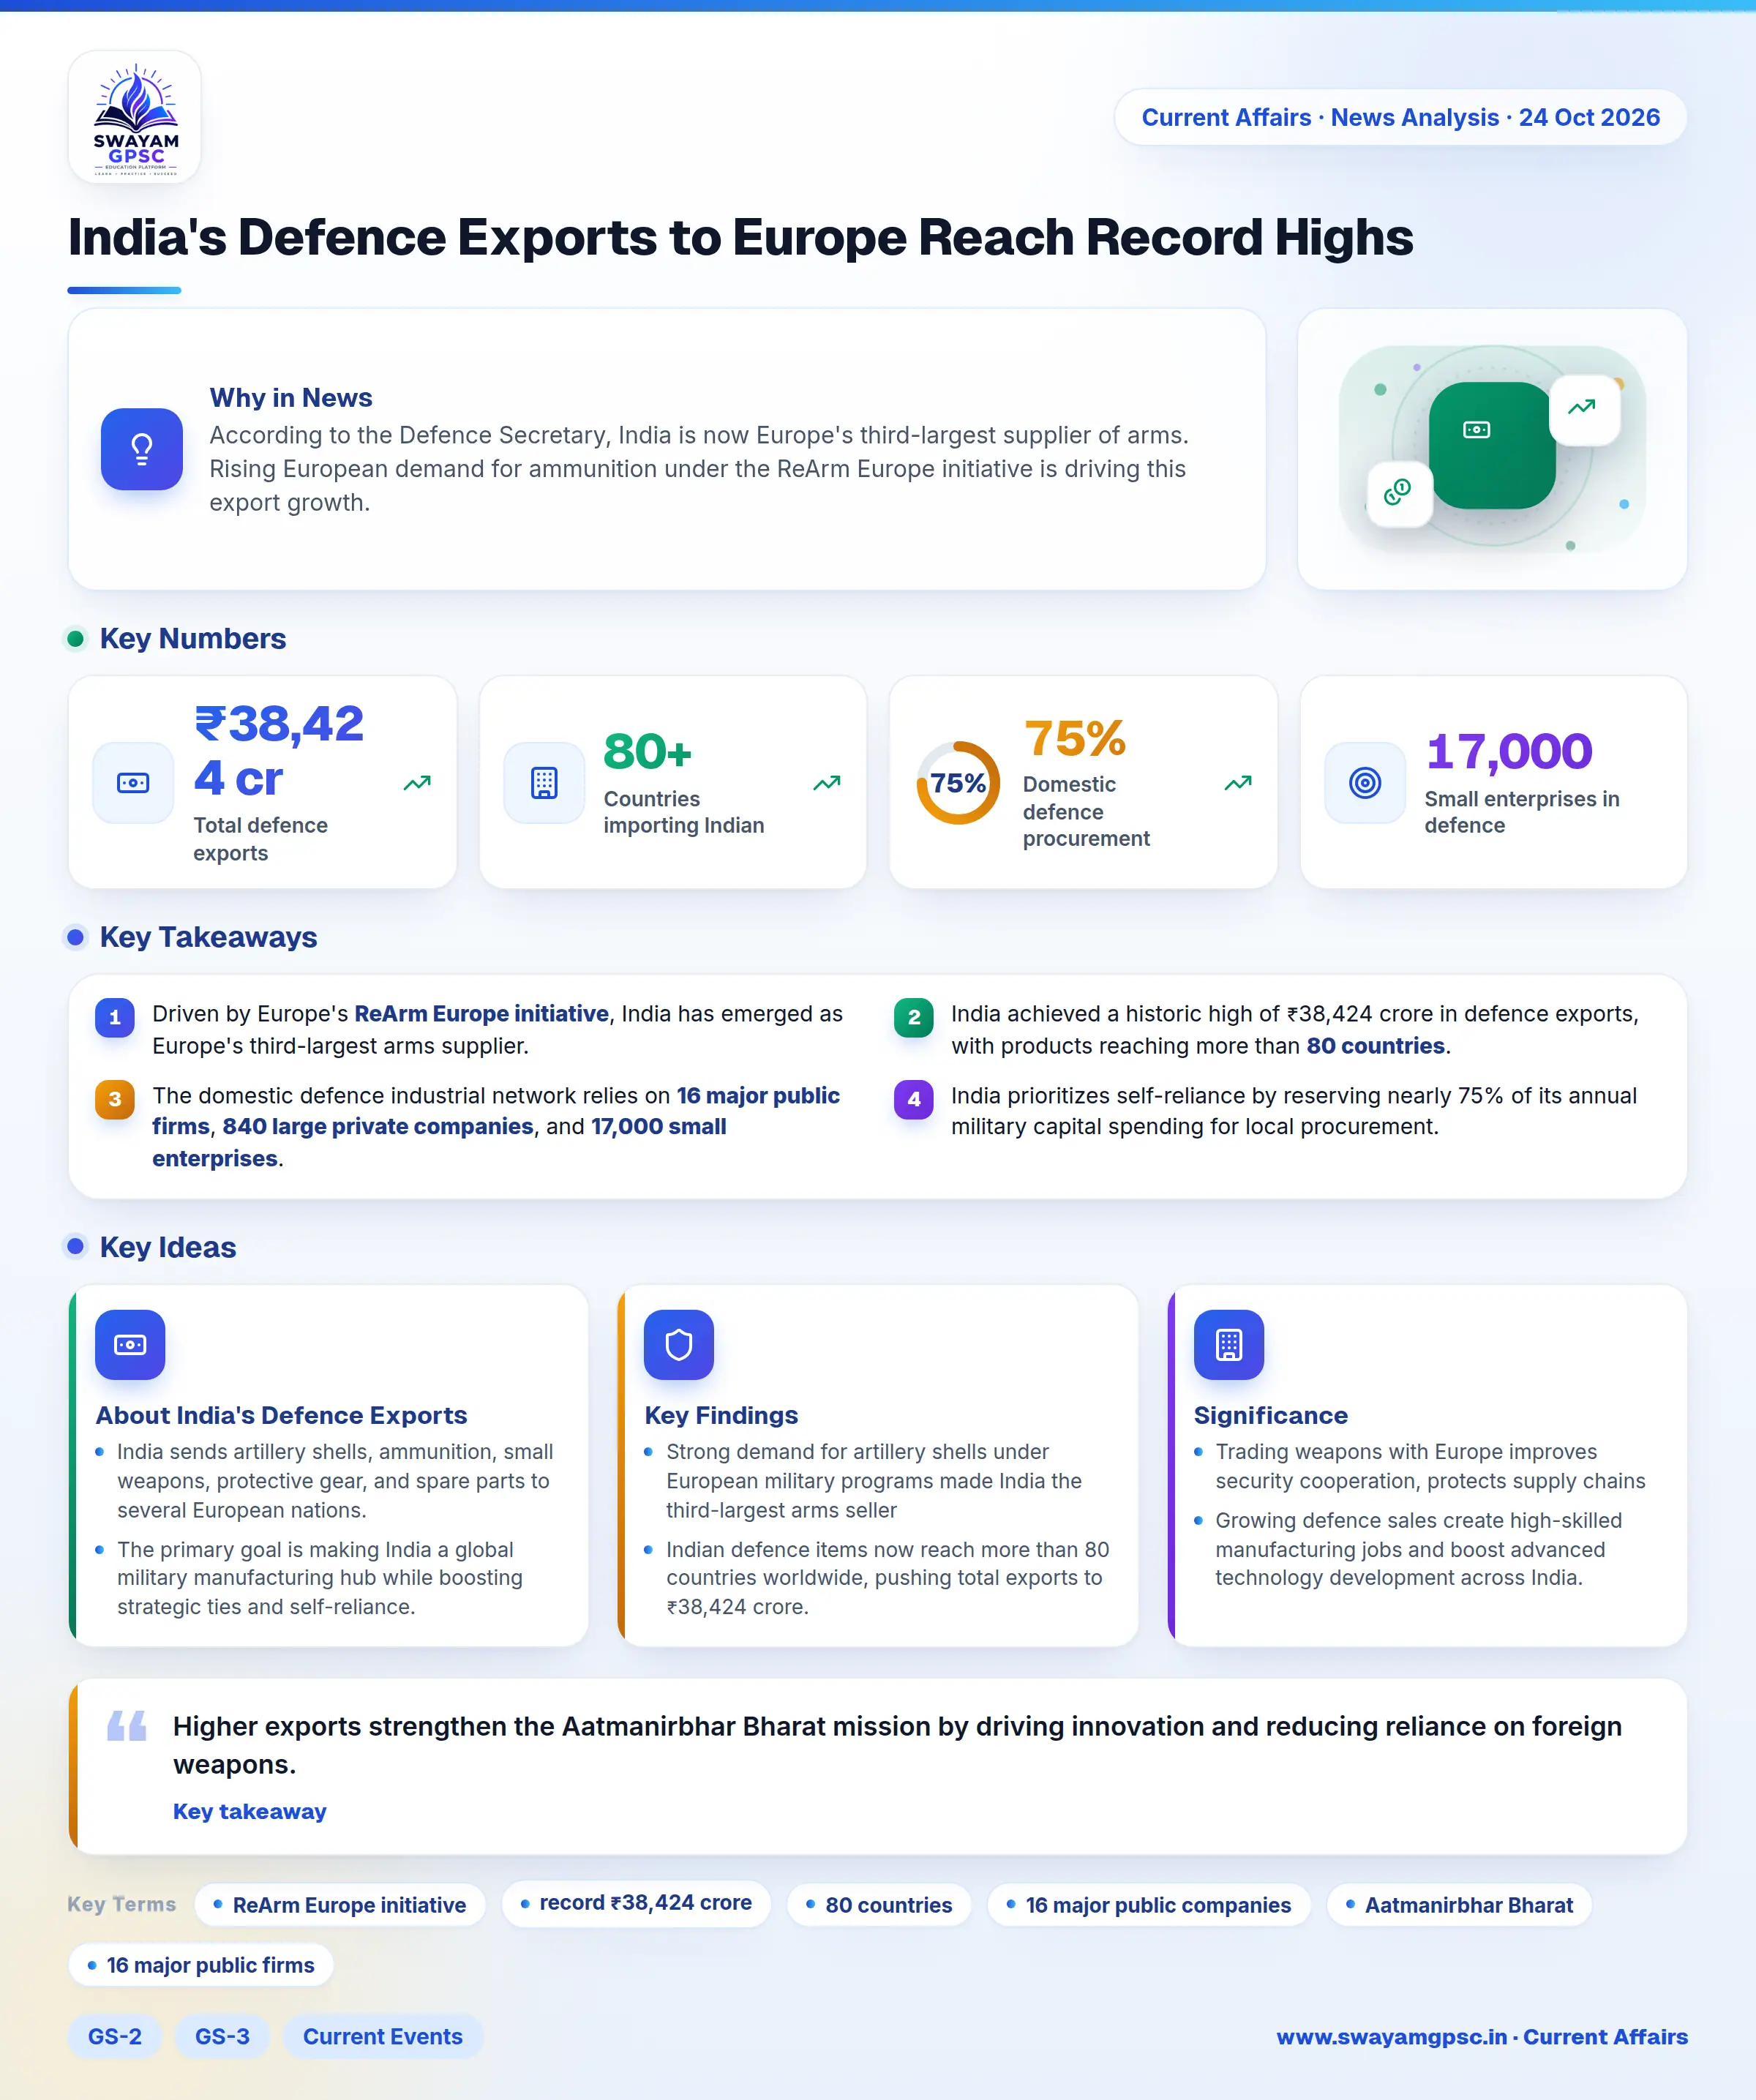Select the 16 major public firms chip
Screen dimensions: 1756x2100
(201, 1965)
